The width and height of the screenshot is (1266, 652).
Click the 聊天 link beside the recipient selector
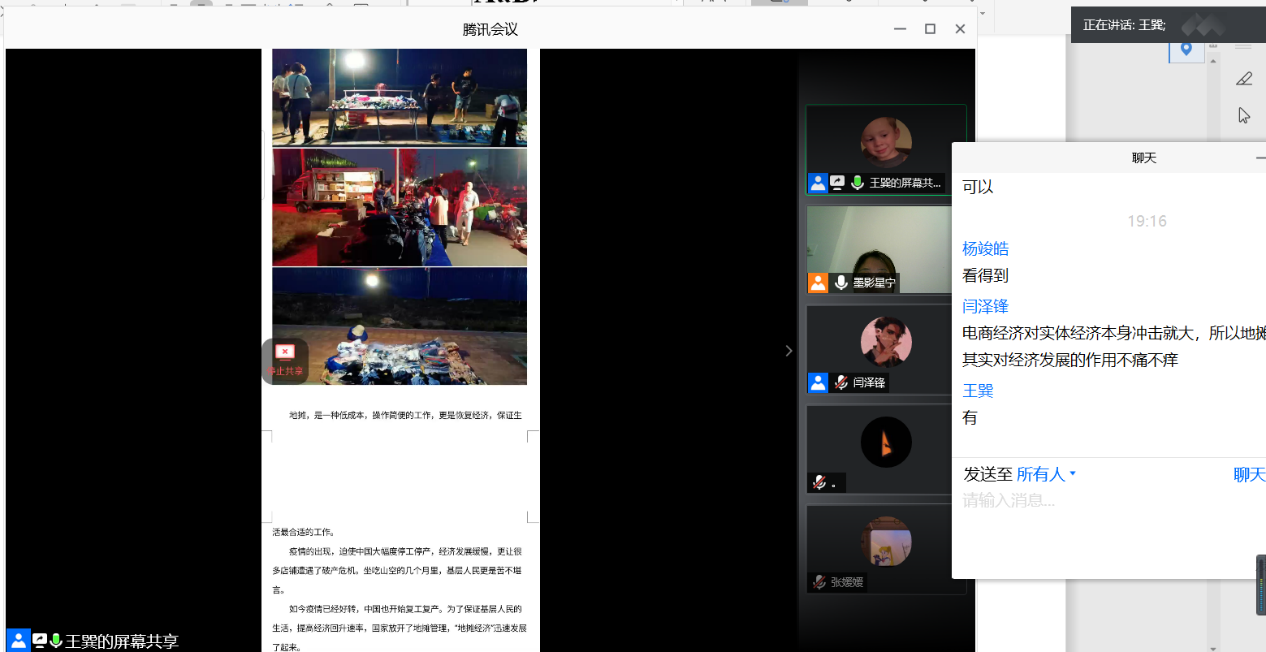tap(1249, 474)
